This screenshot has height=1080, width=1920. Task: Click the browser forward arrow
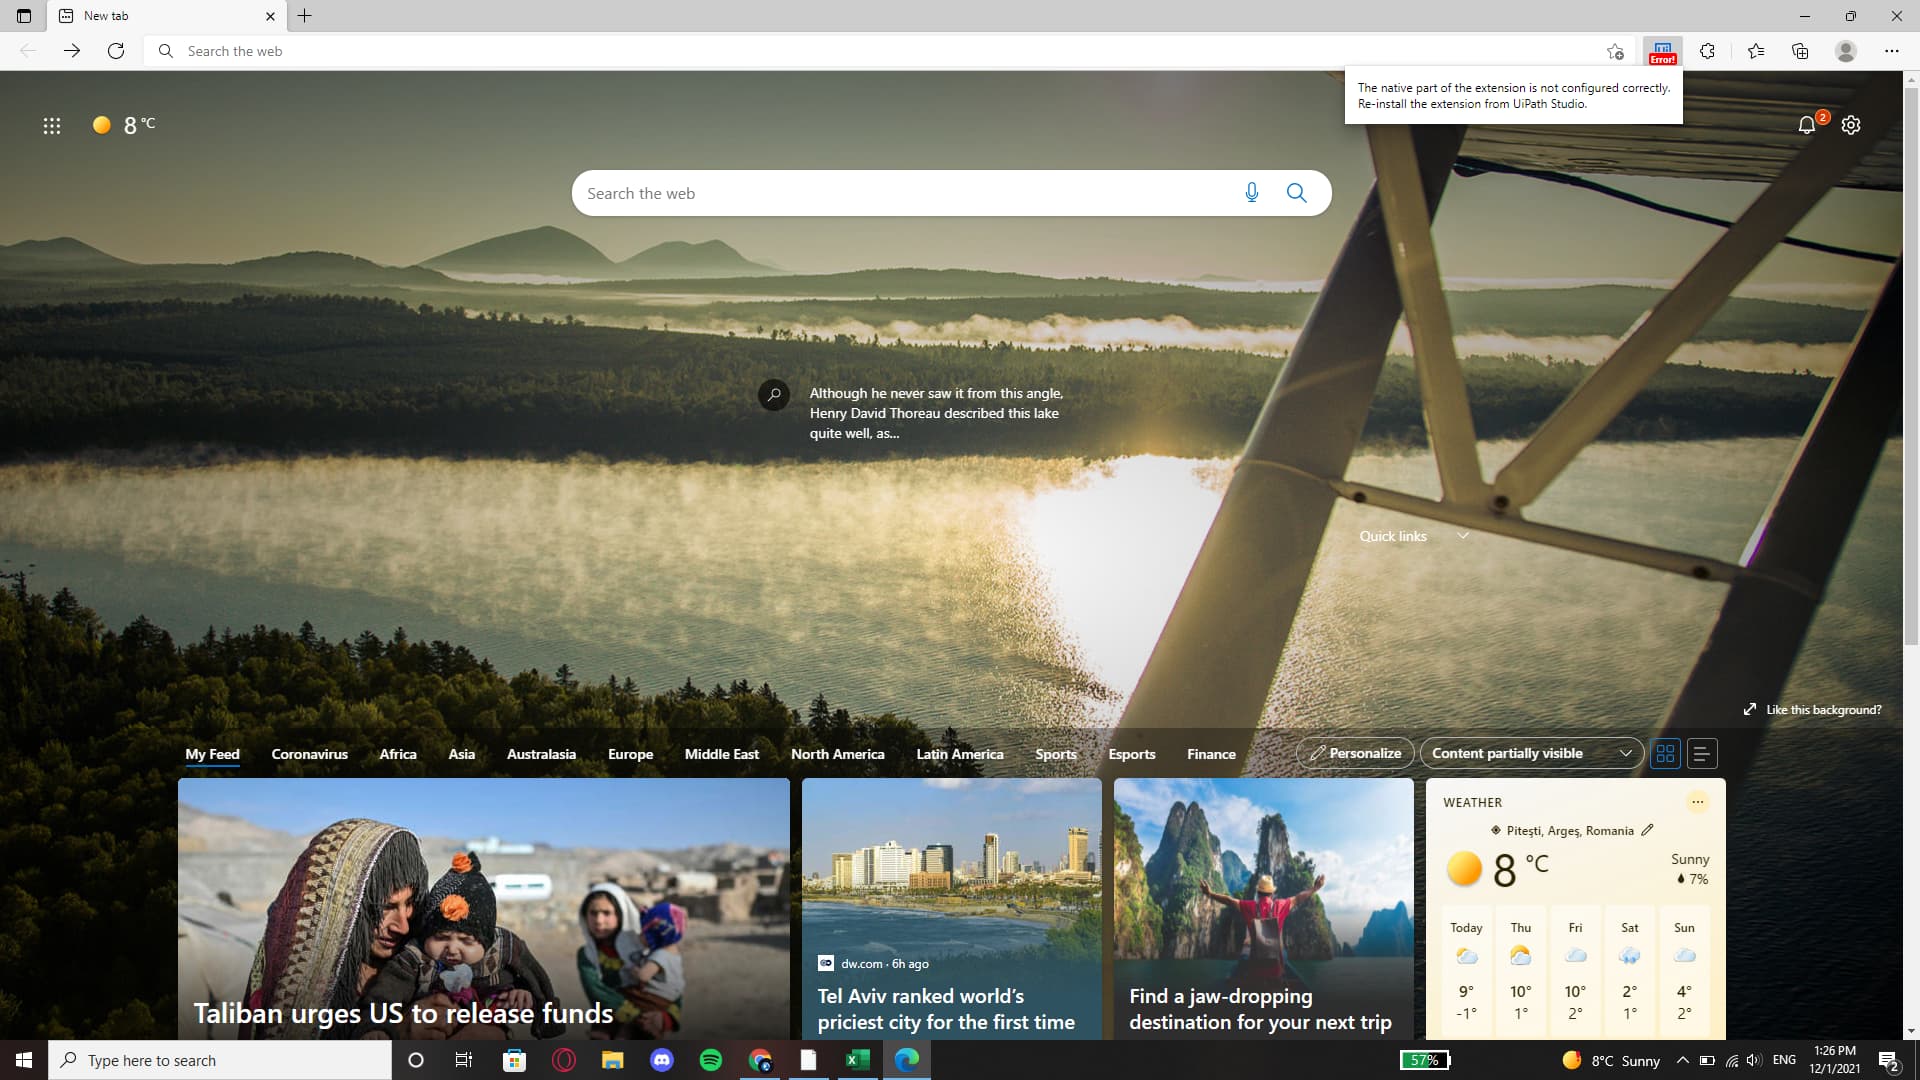72,51
